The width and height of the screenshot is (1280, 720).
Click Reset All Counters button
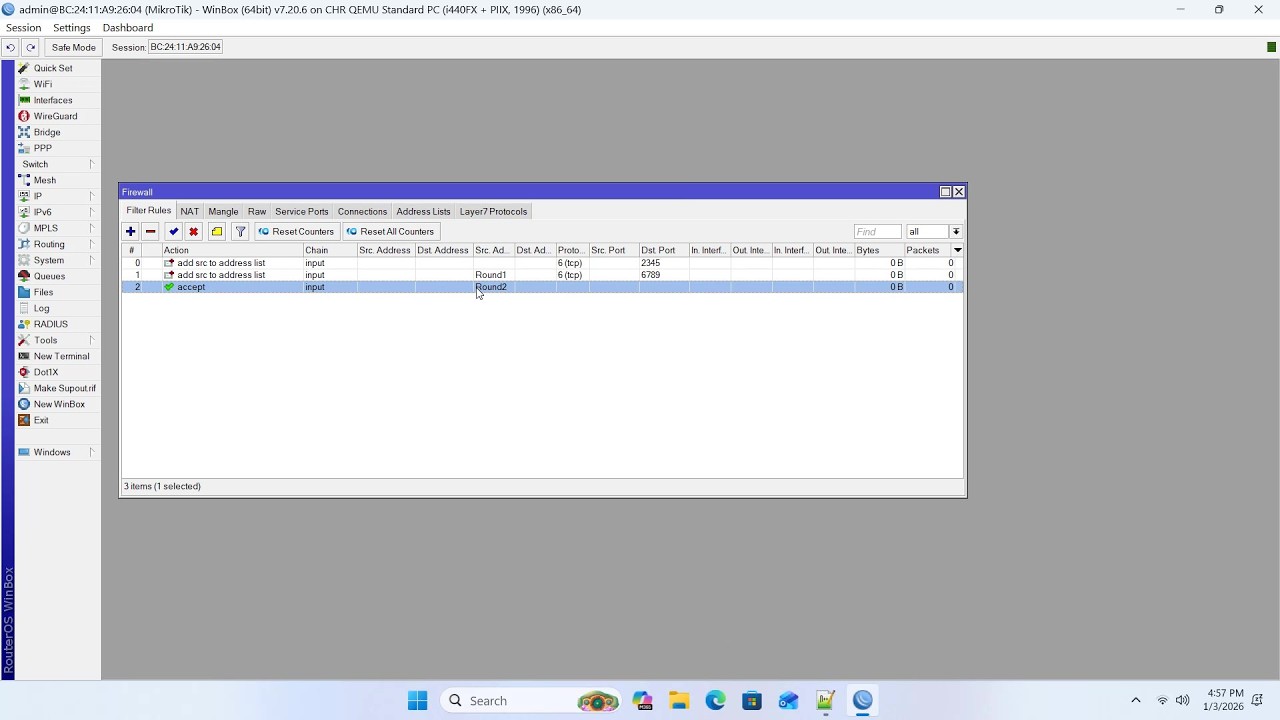click(390, 231)
